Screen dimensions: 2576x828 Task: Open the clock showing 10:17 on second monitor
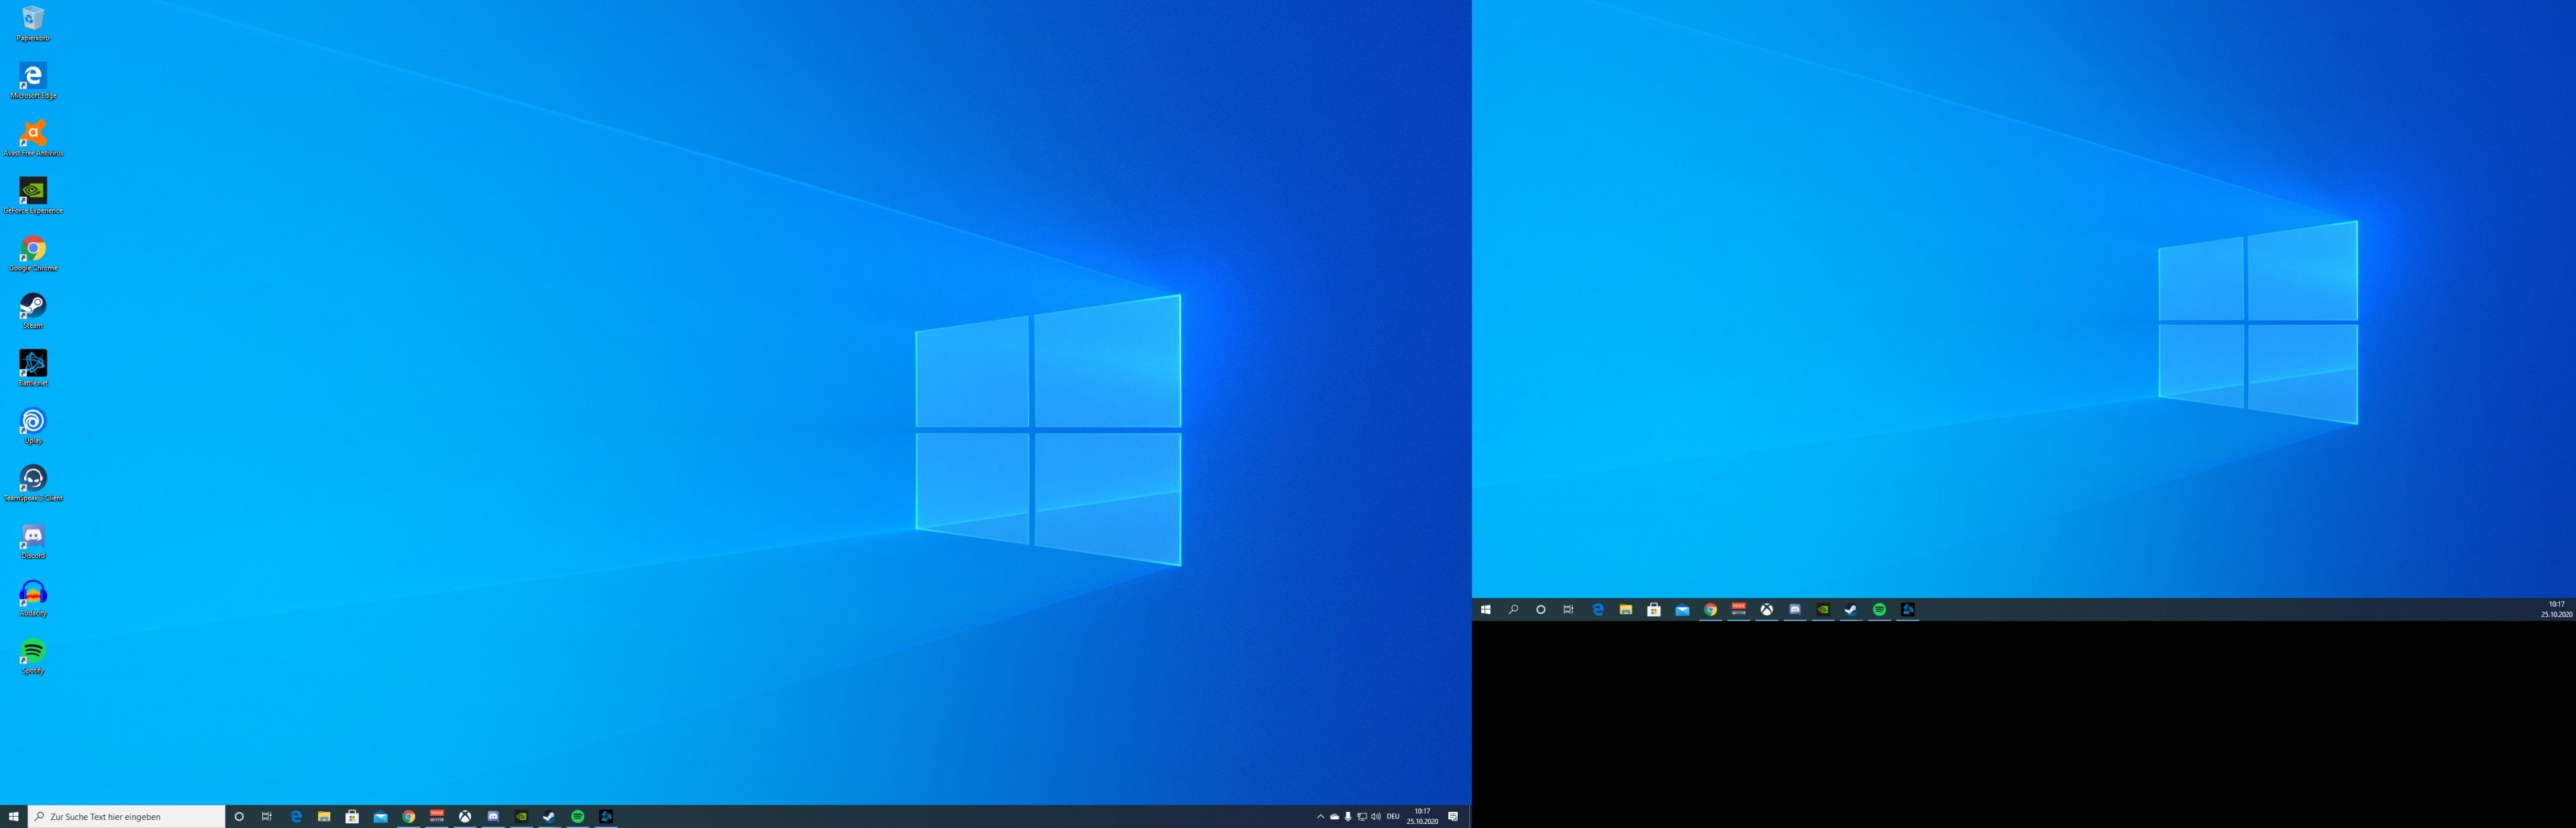(2556, 610)
